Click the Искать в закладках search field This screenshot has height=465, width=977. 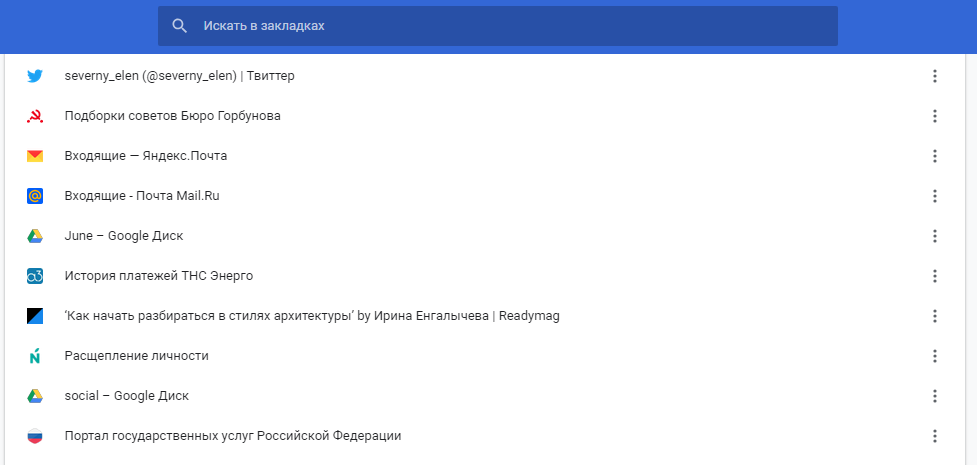pos(500,26)
